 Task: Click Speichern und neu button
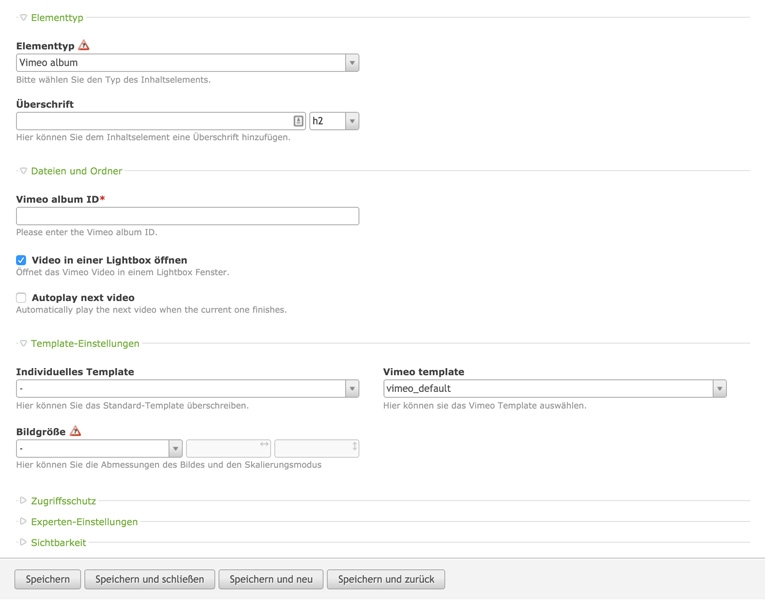point(271,579)
